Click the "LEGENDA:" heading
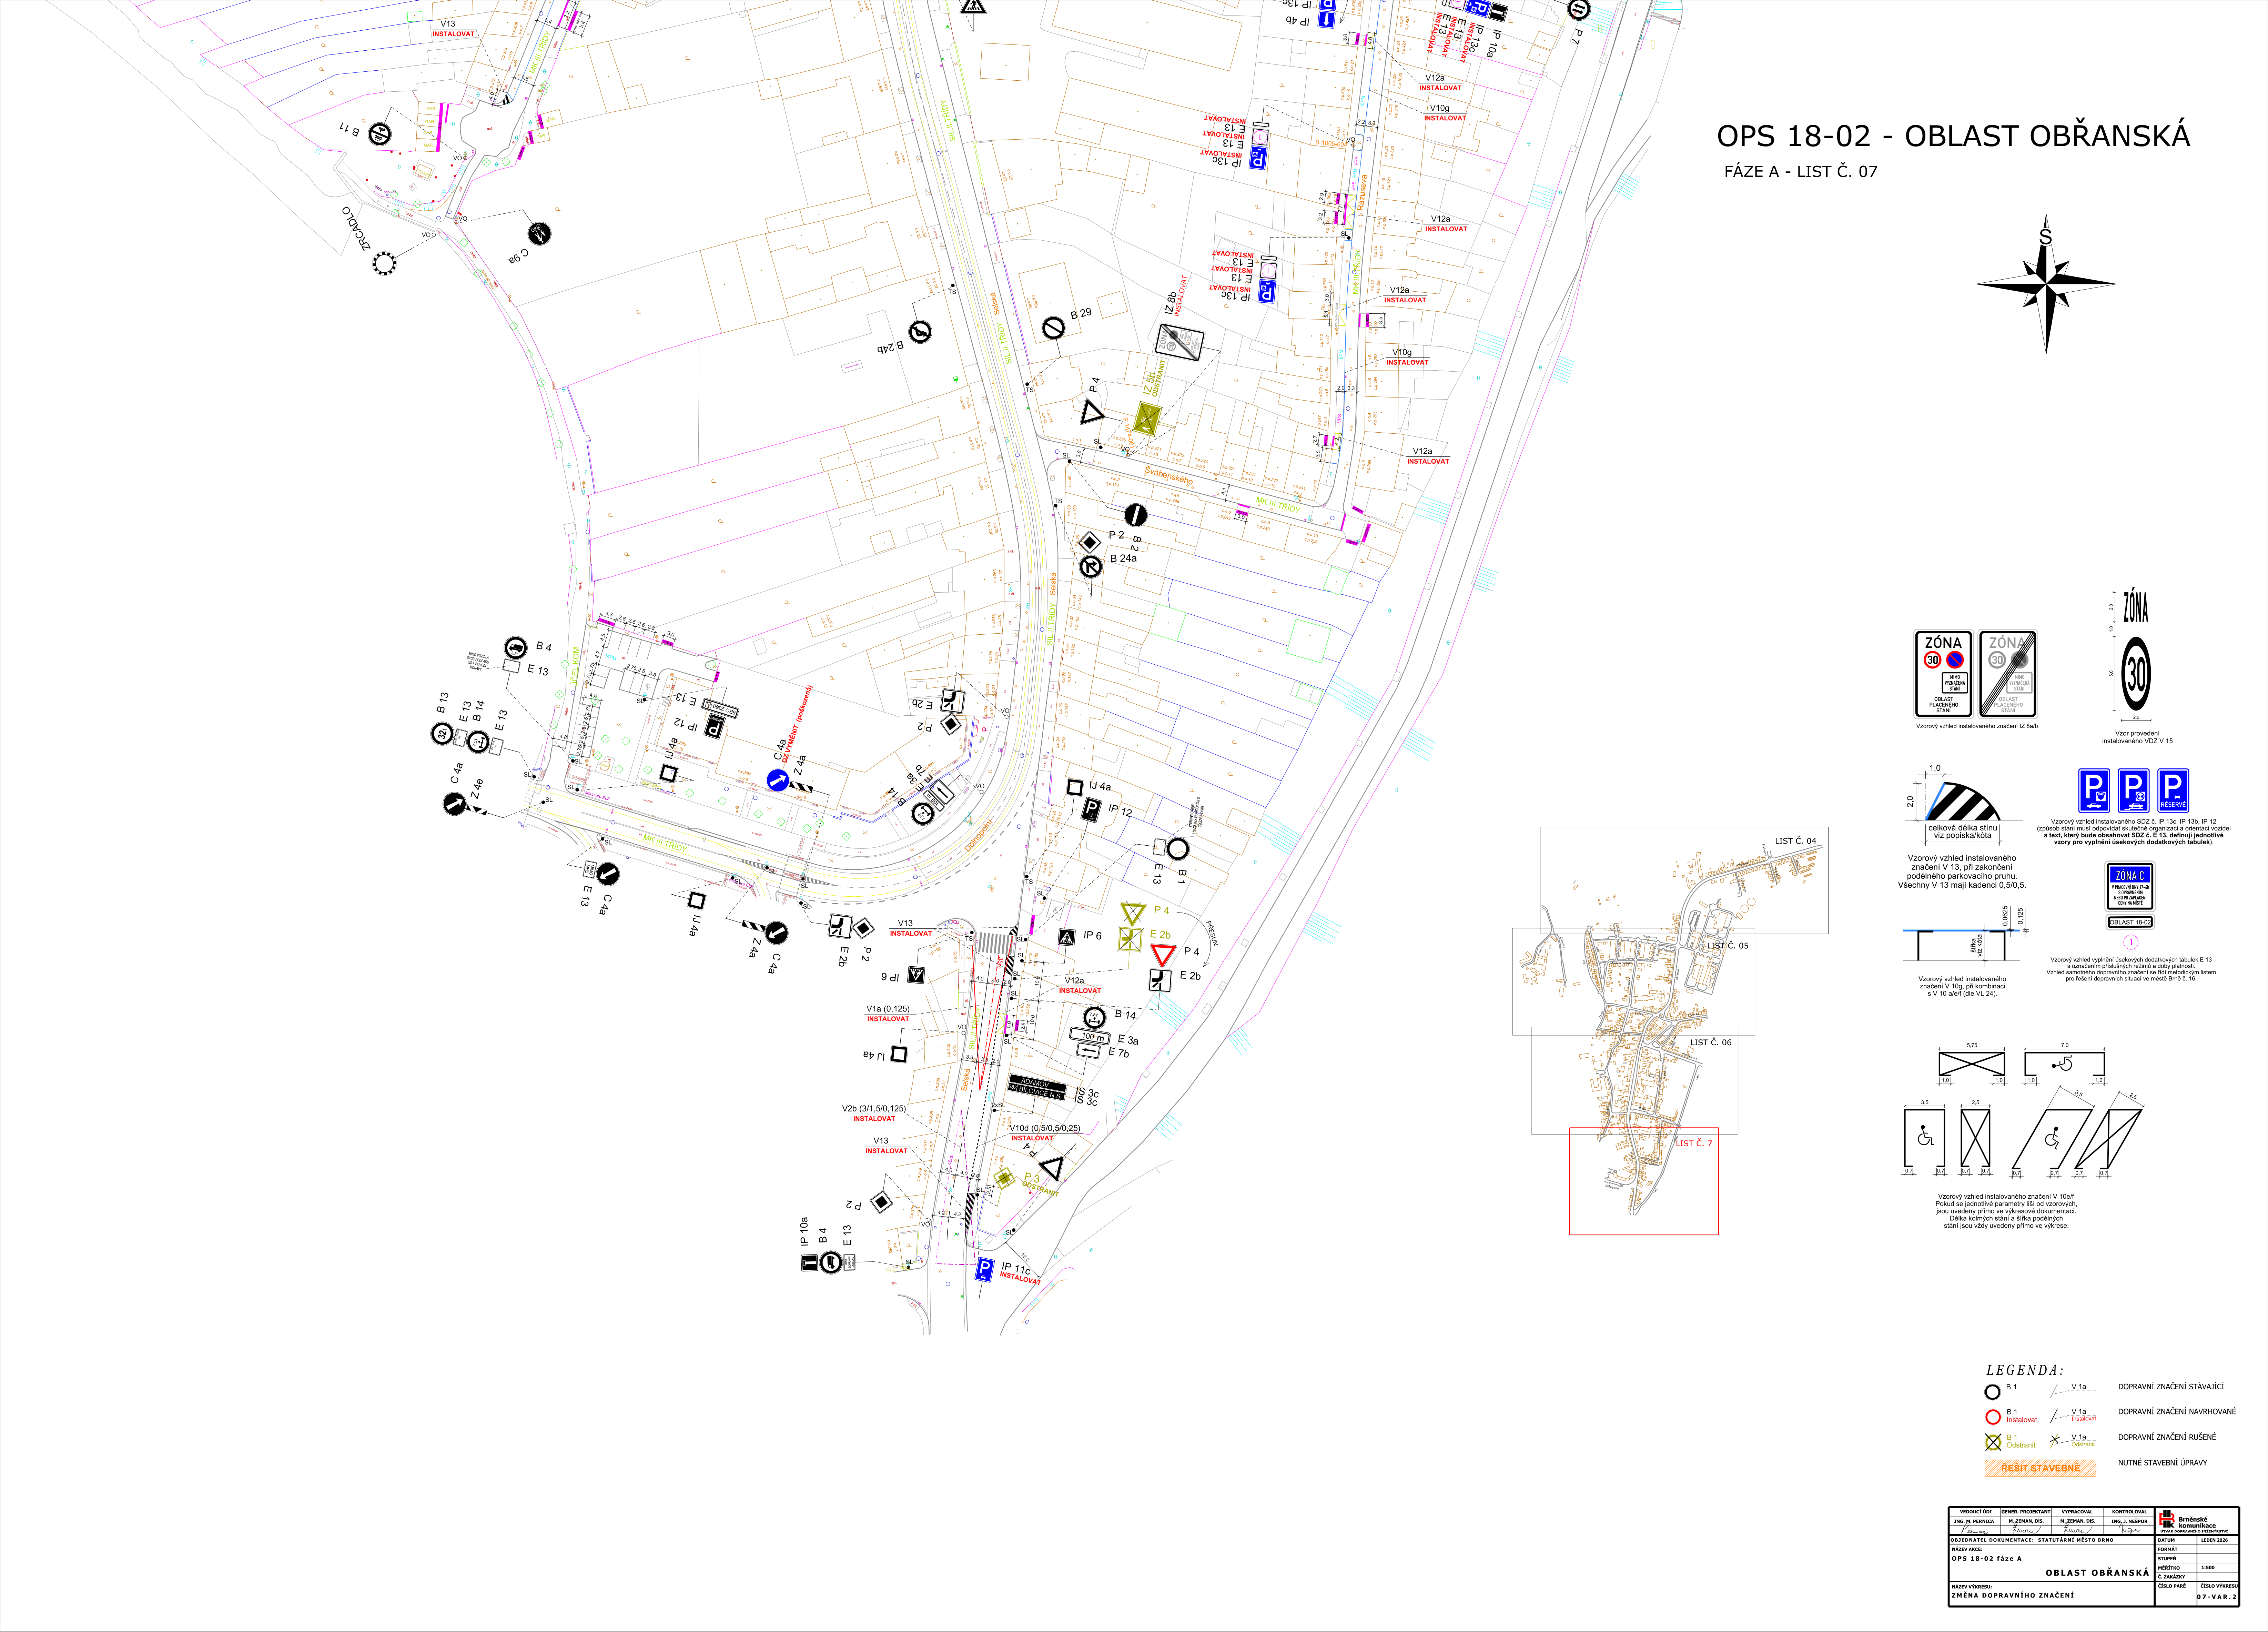Image resolution: width=2268 pixels, height=1632 pixels. [2025, 1370]
